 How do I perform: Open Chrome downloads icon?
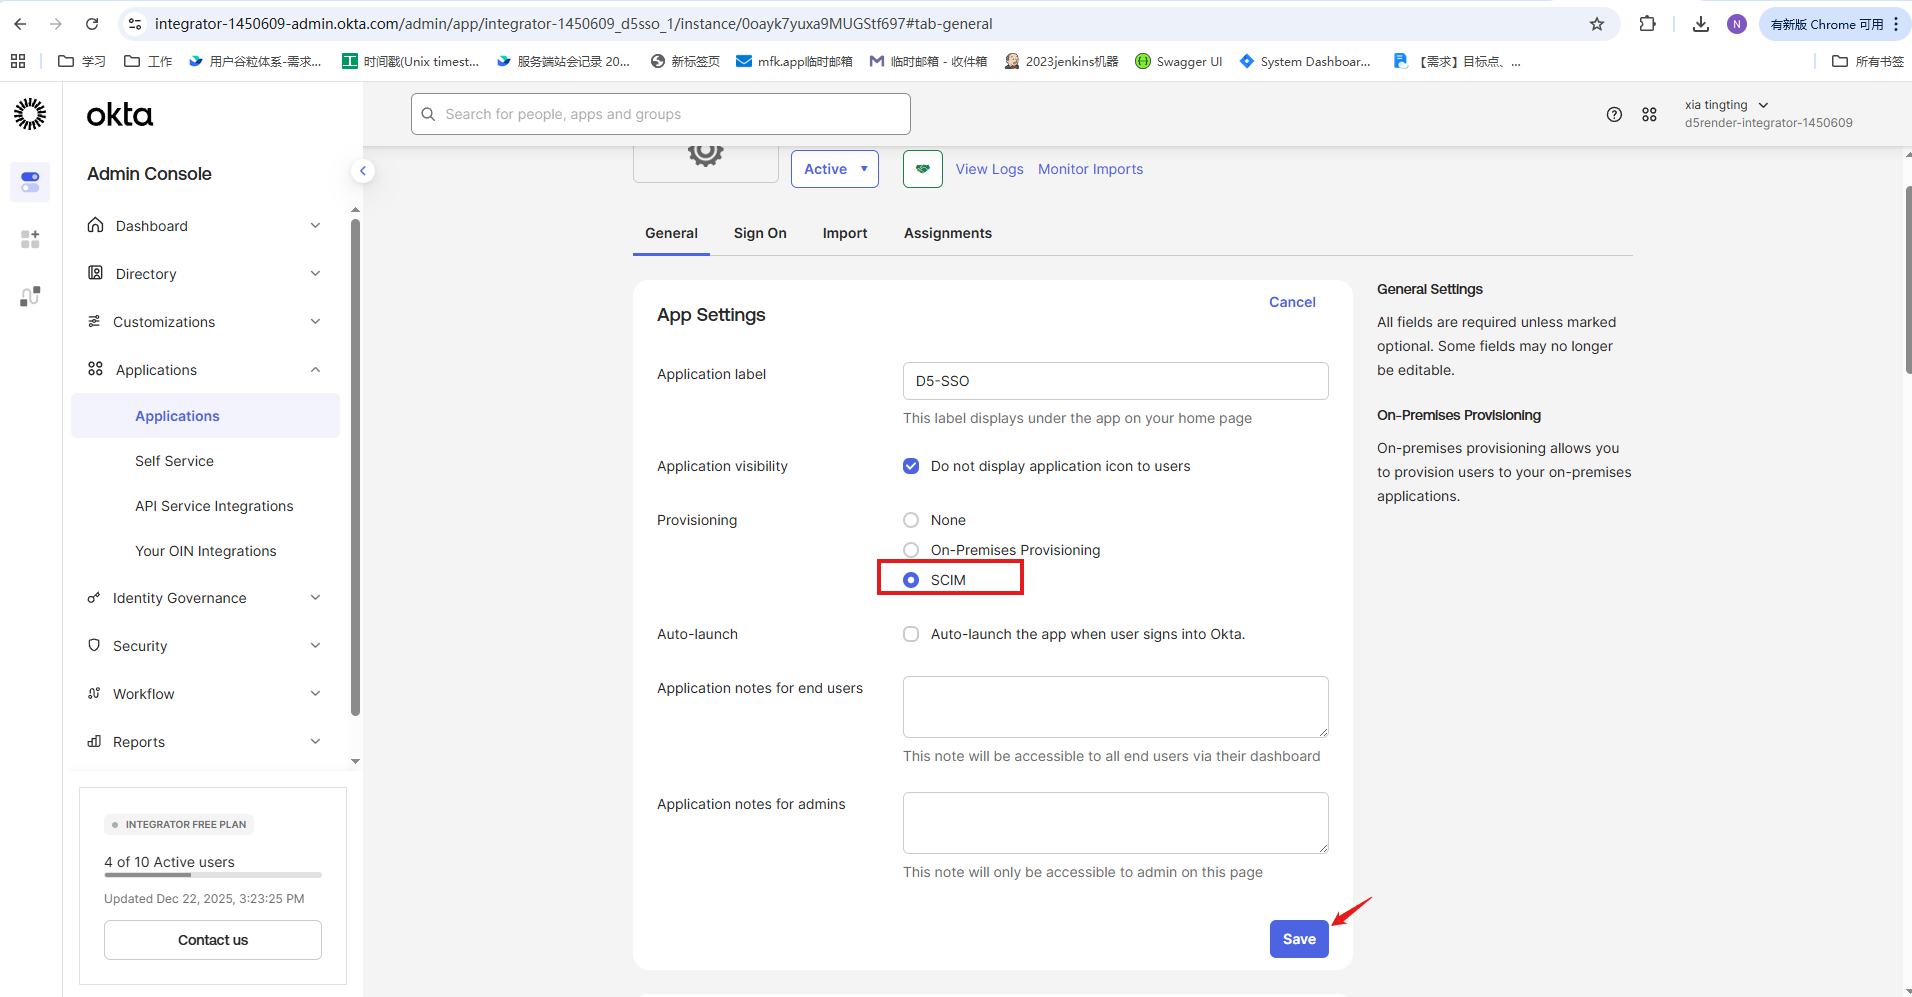pos(1700,24)
